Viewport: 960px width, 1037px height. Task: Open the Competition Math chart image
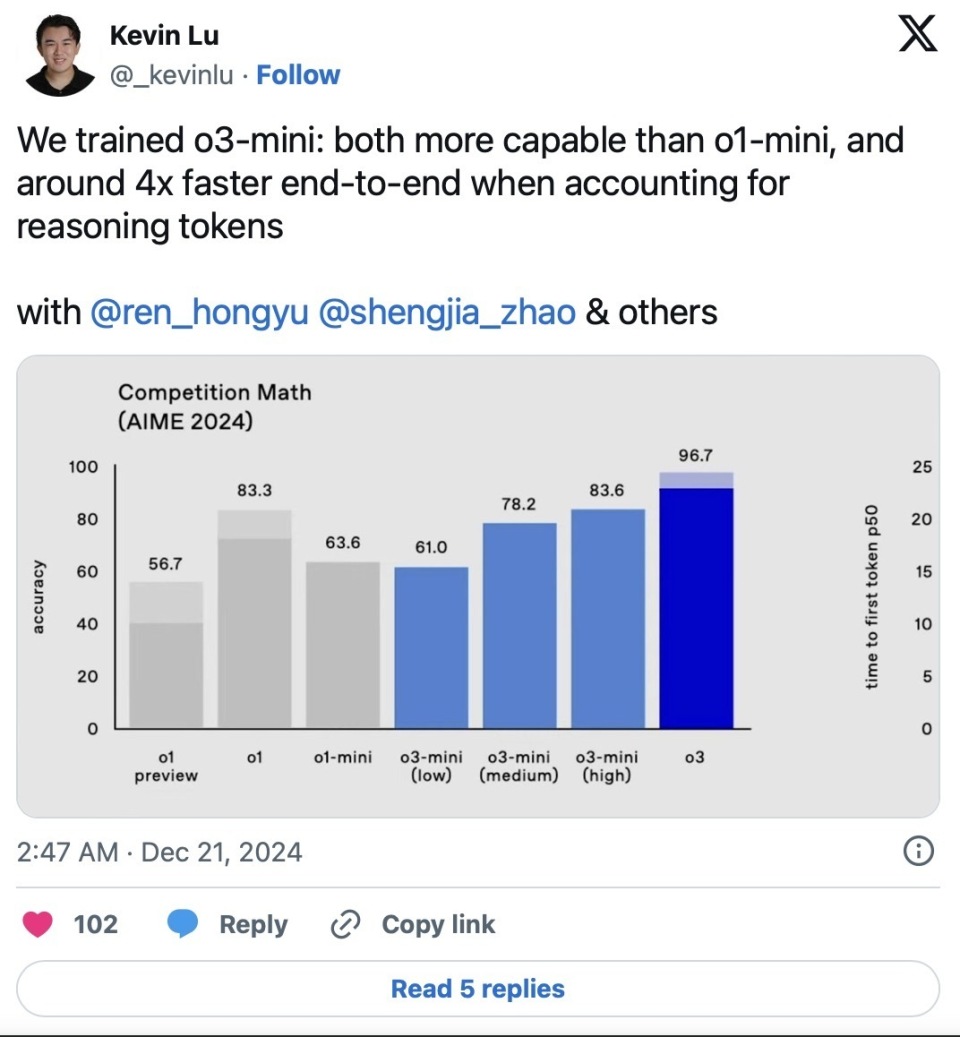pyautogui.click(x=479, y=585)
